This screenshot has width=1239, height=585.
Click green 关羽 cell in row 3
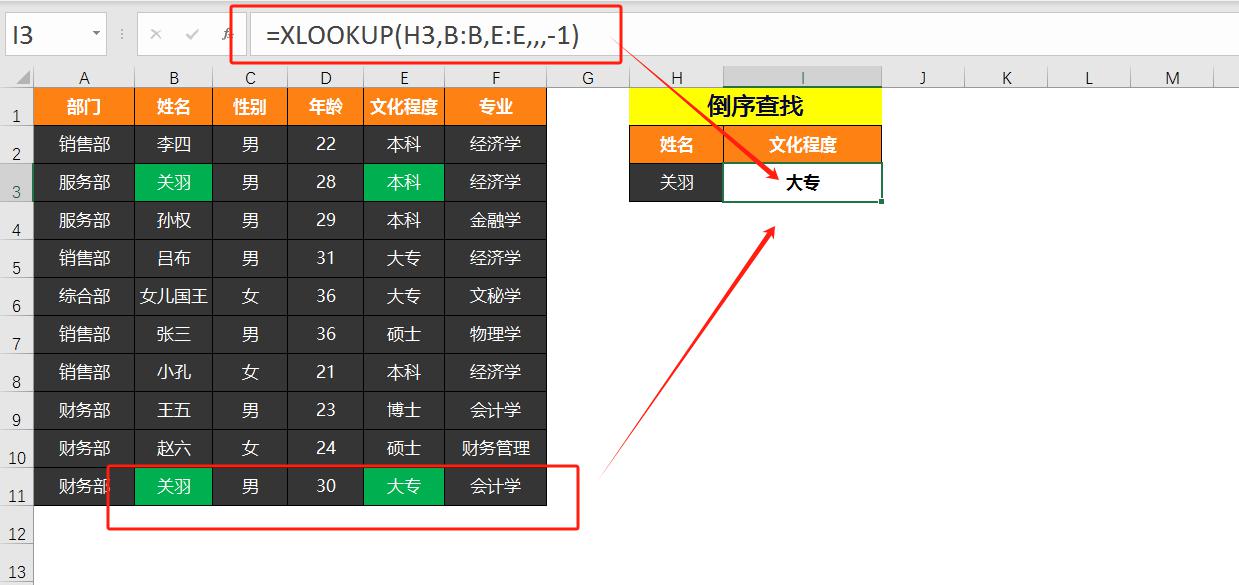(173, 183)
